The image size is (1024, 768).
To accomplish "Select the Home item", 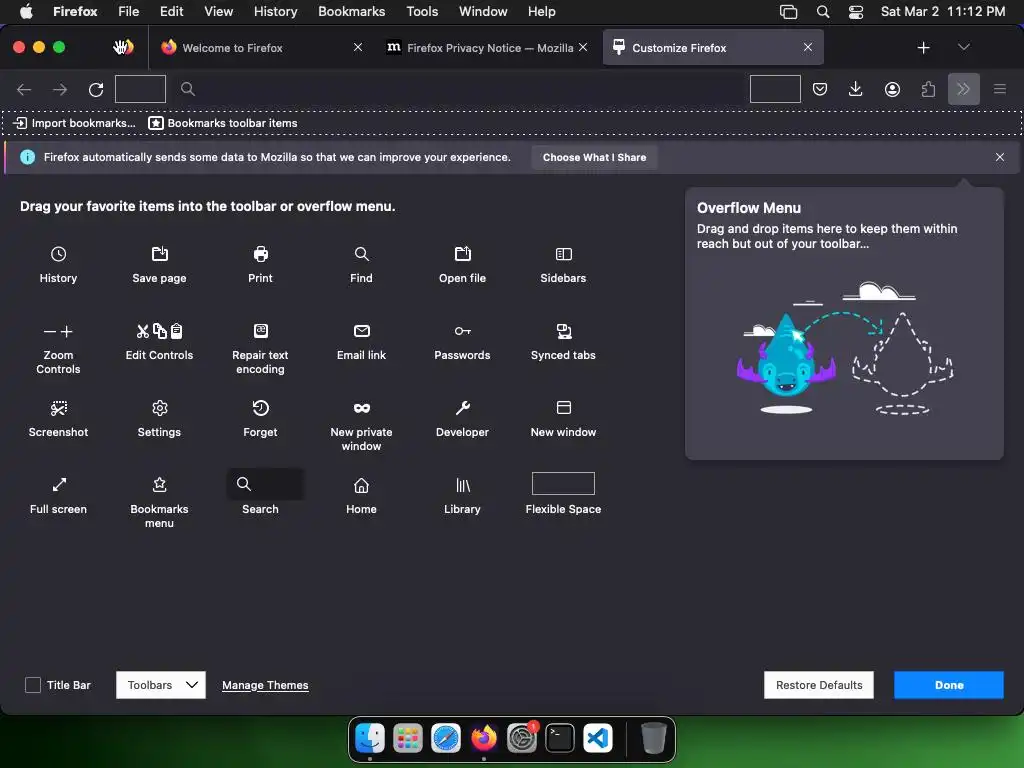I will tap(361, 496).
